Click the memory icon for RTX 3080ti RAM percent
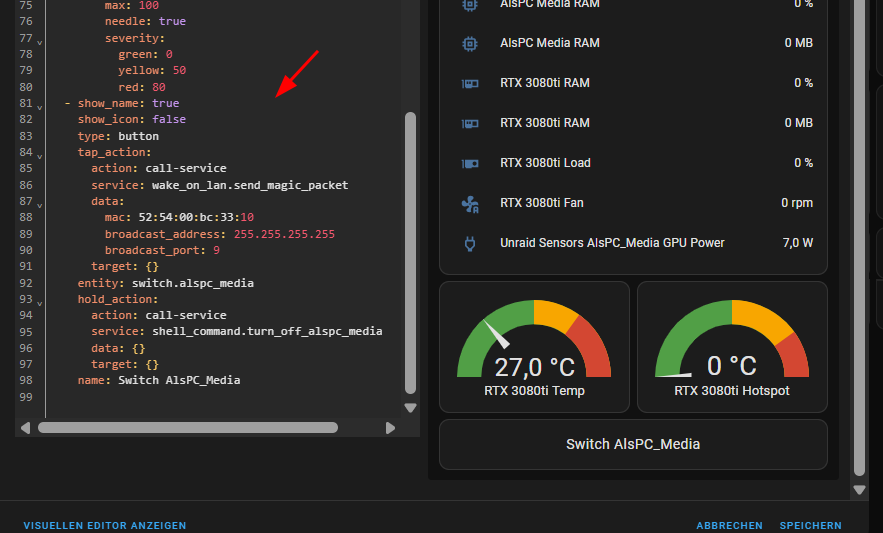883x533 pixels. coord(470,83)
